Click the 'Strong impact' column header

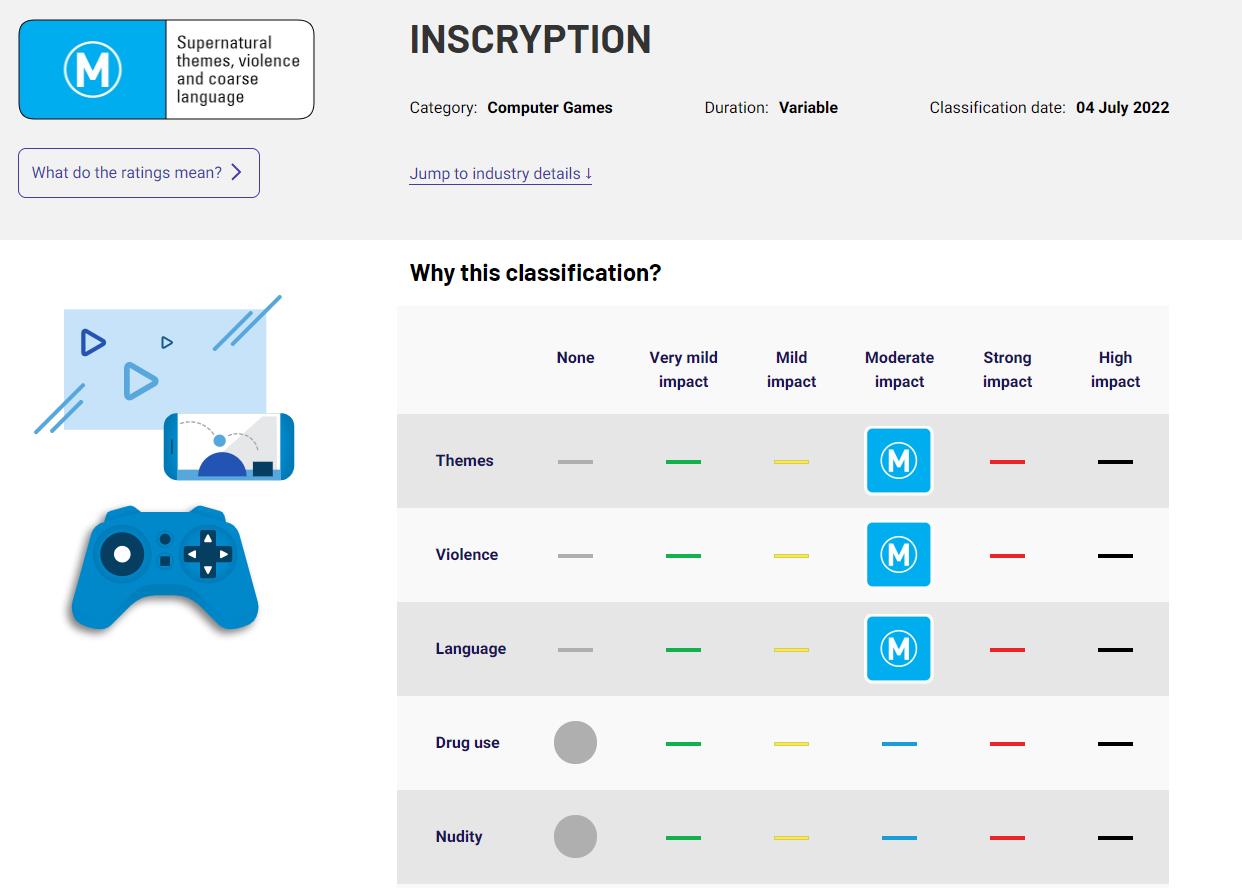1007,369
